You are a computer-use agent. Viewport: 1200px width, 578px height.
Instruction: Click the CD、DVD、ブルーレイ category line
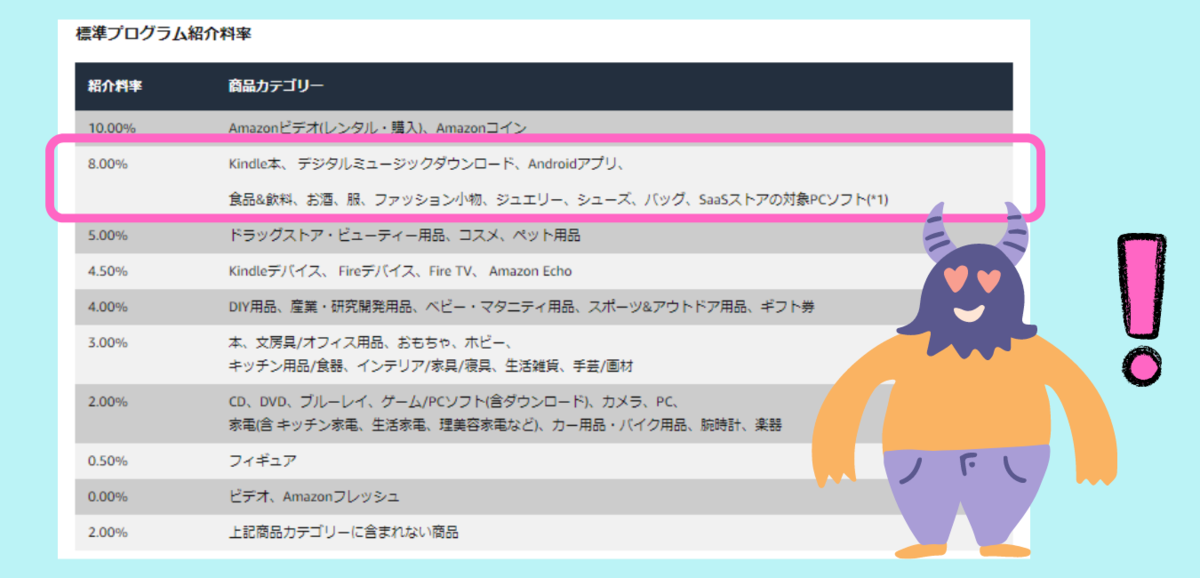click(454, 402)
